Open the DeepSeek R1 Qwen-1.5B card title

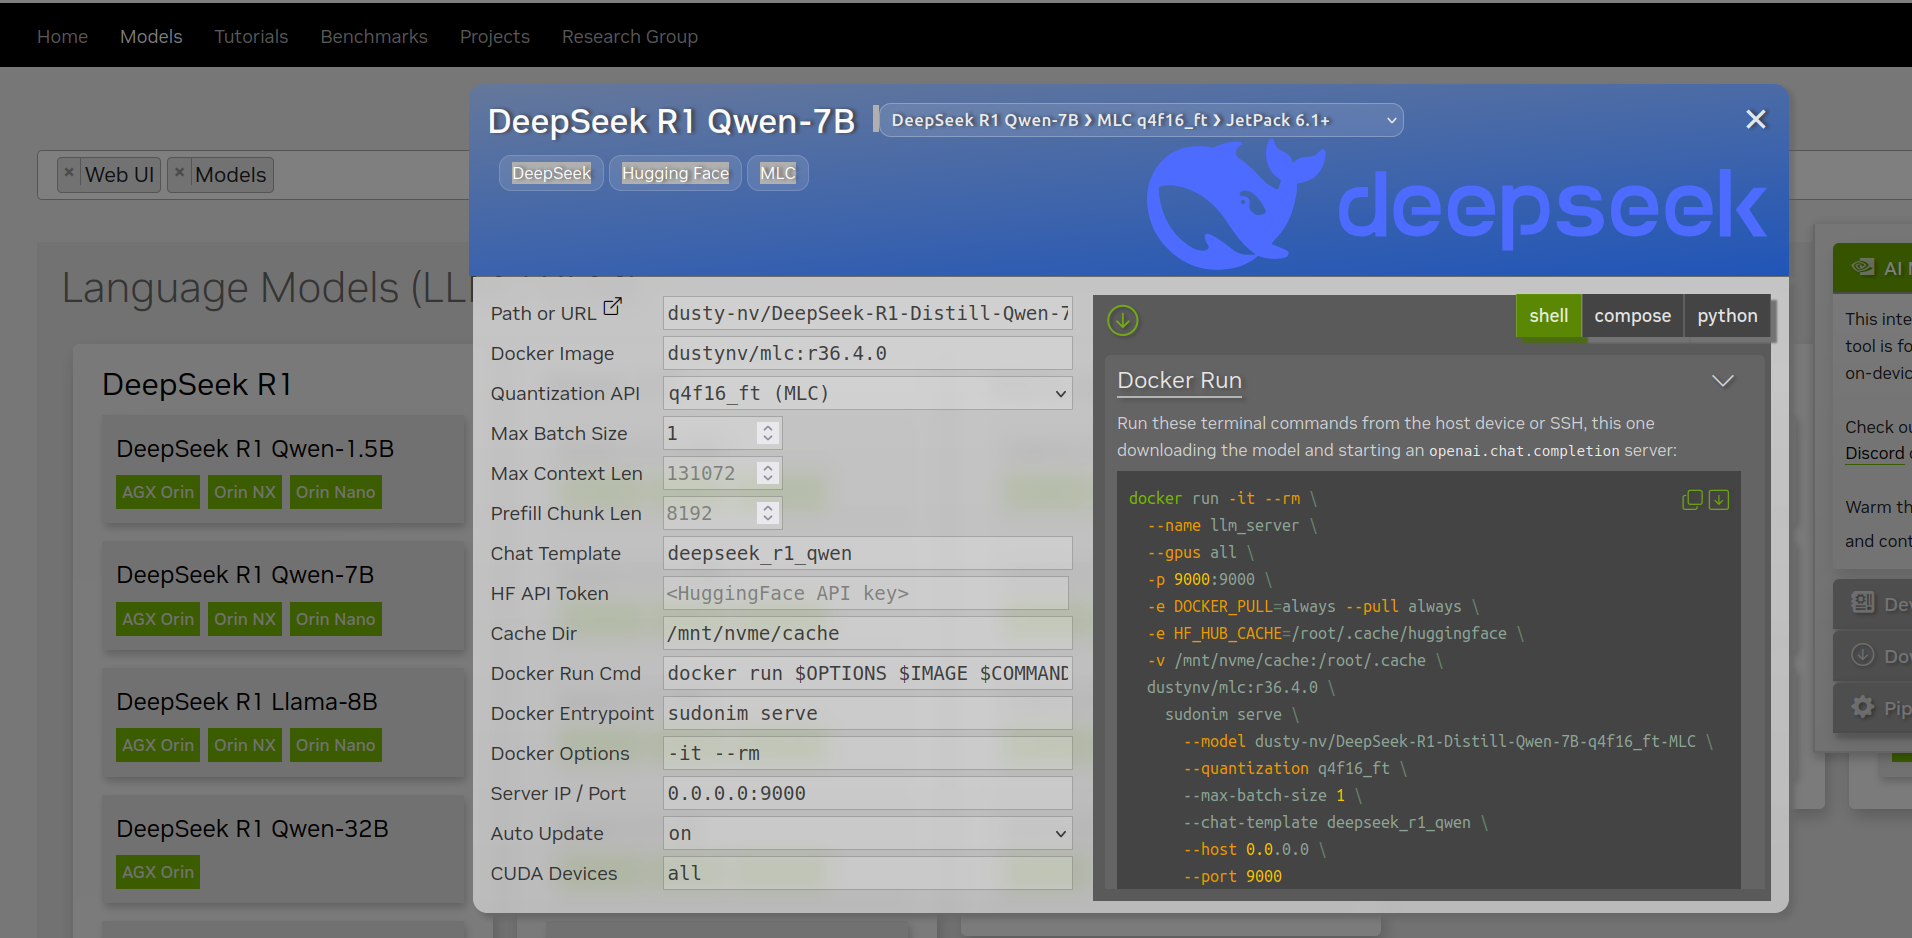point(255,449)
